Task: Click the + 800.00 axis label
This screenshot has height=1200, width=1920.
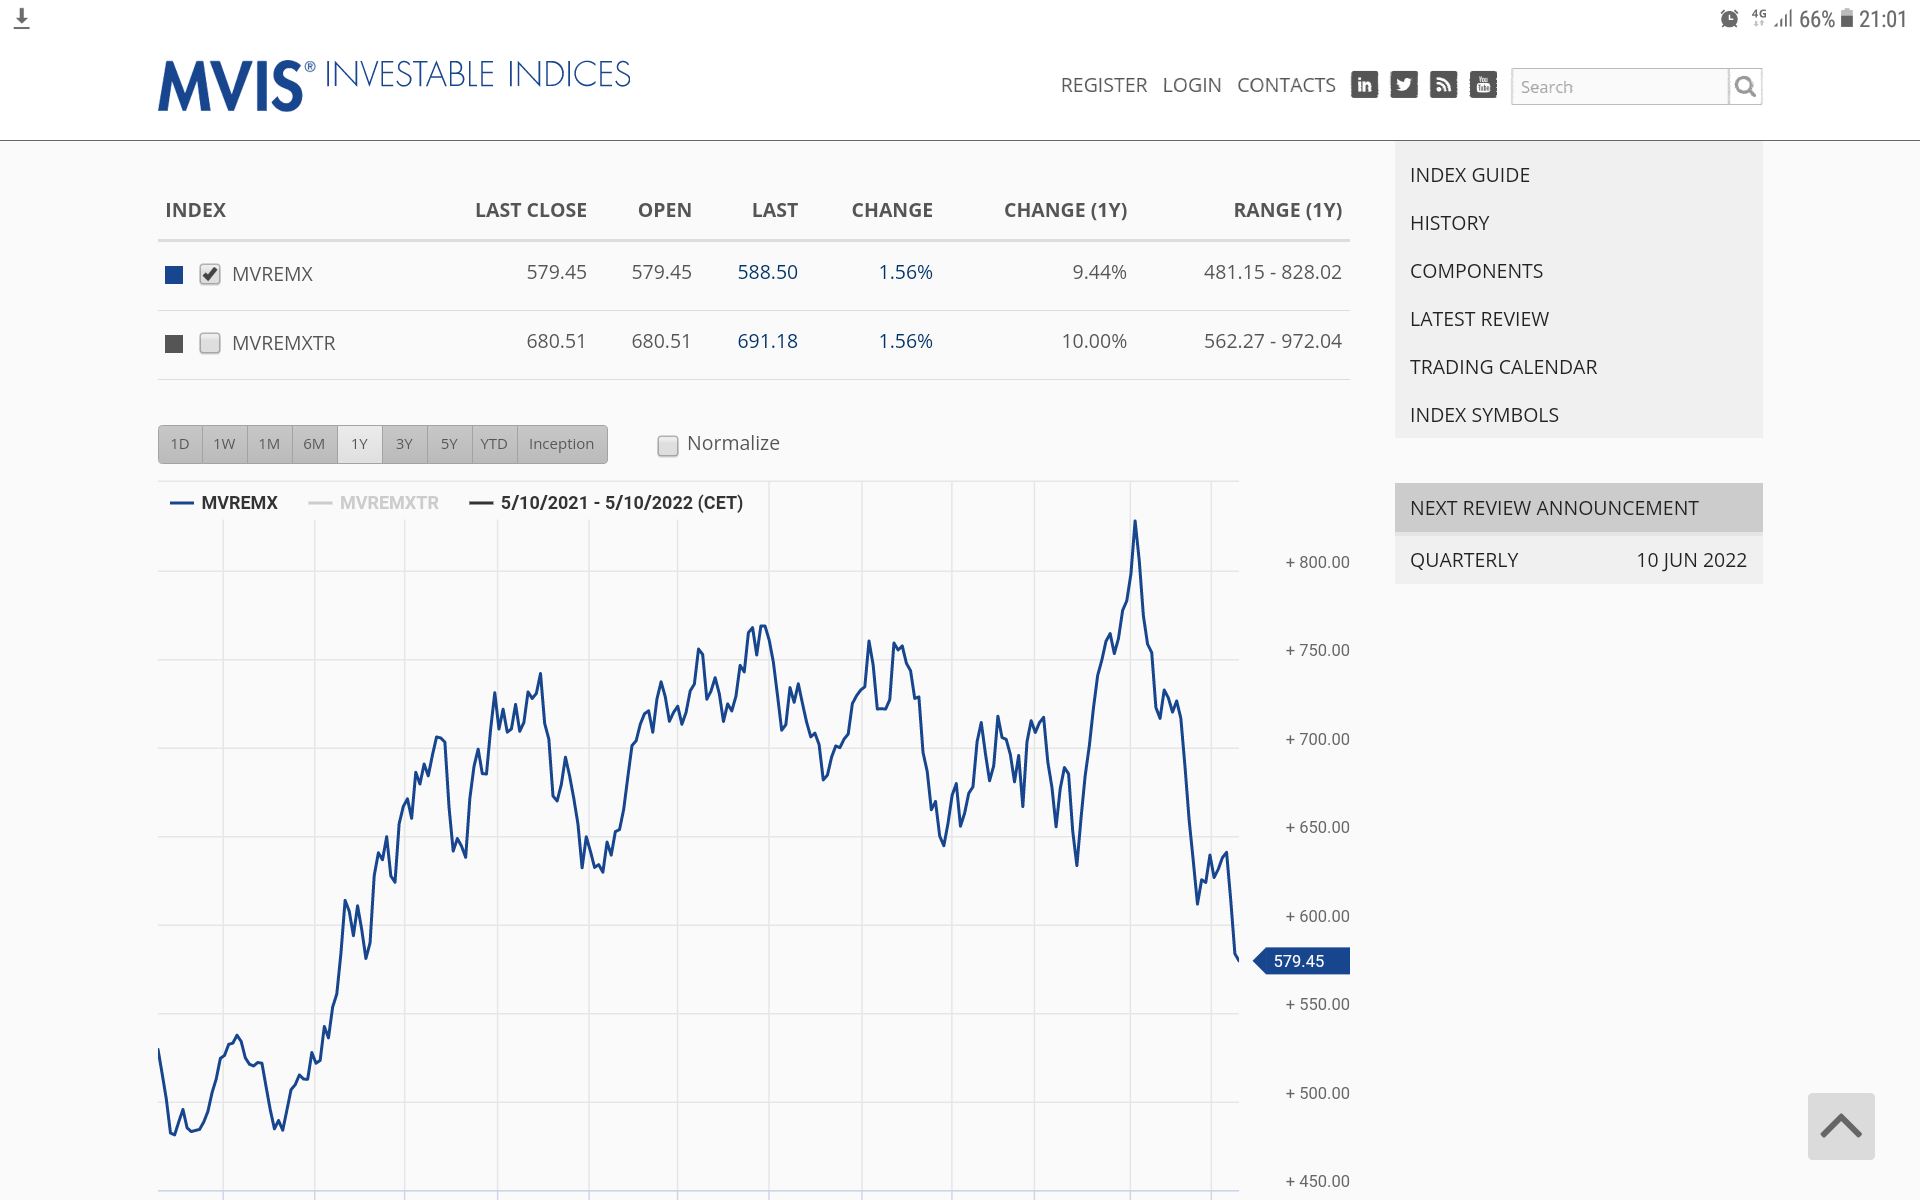Action: [1318, 562]
